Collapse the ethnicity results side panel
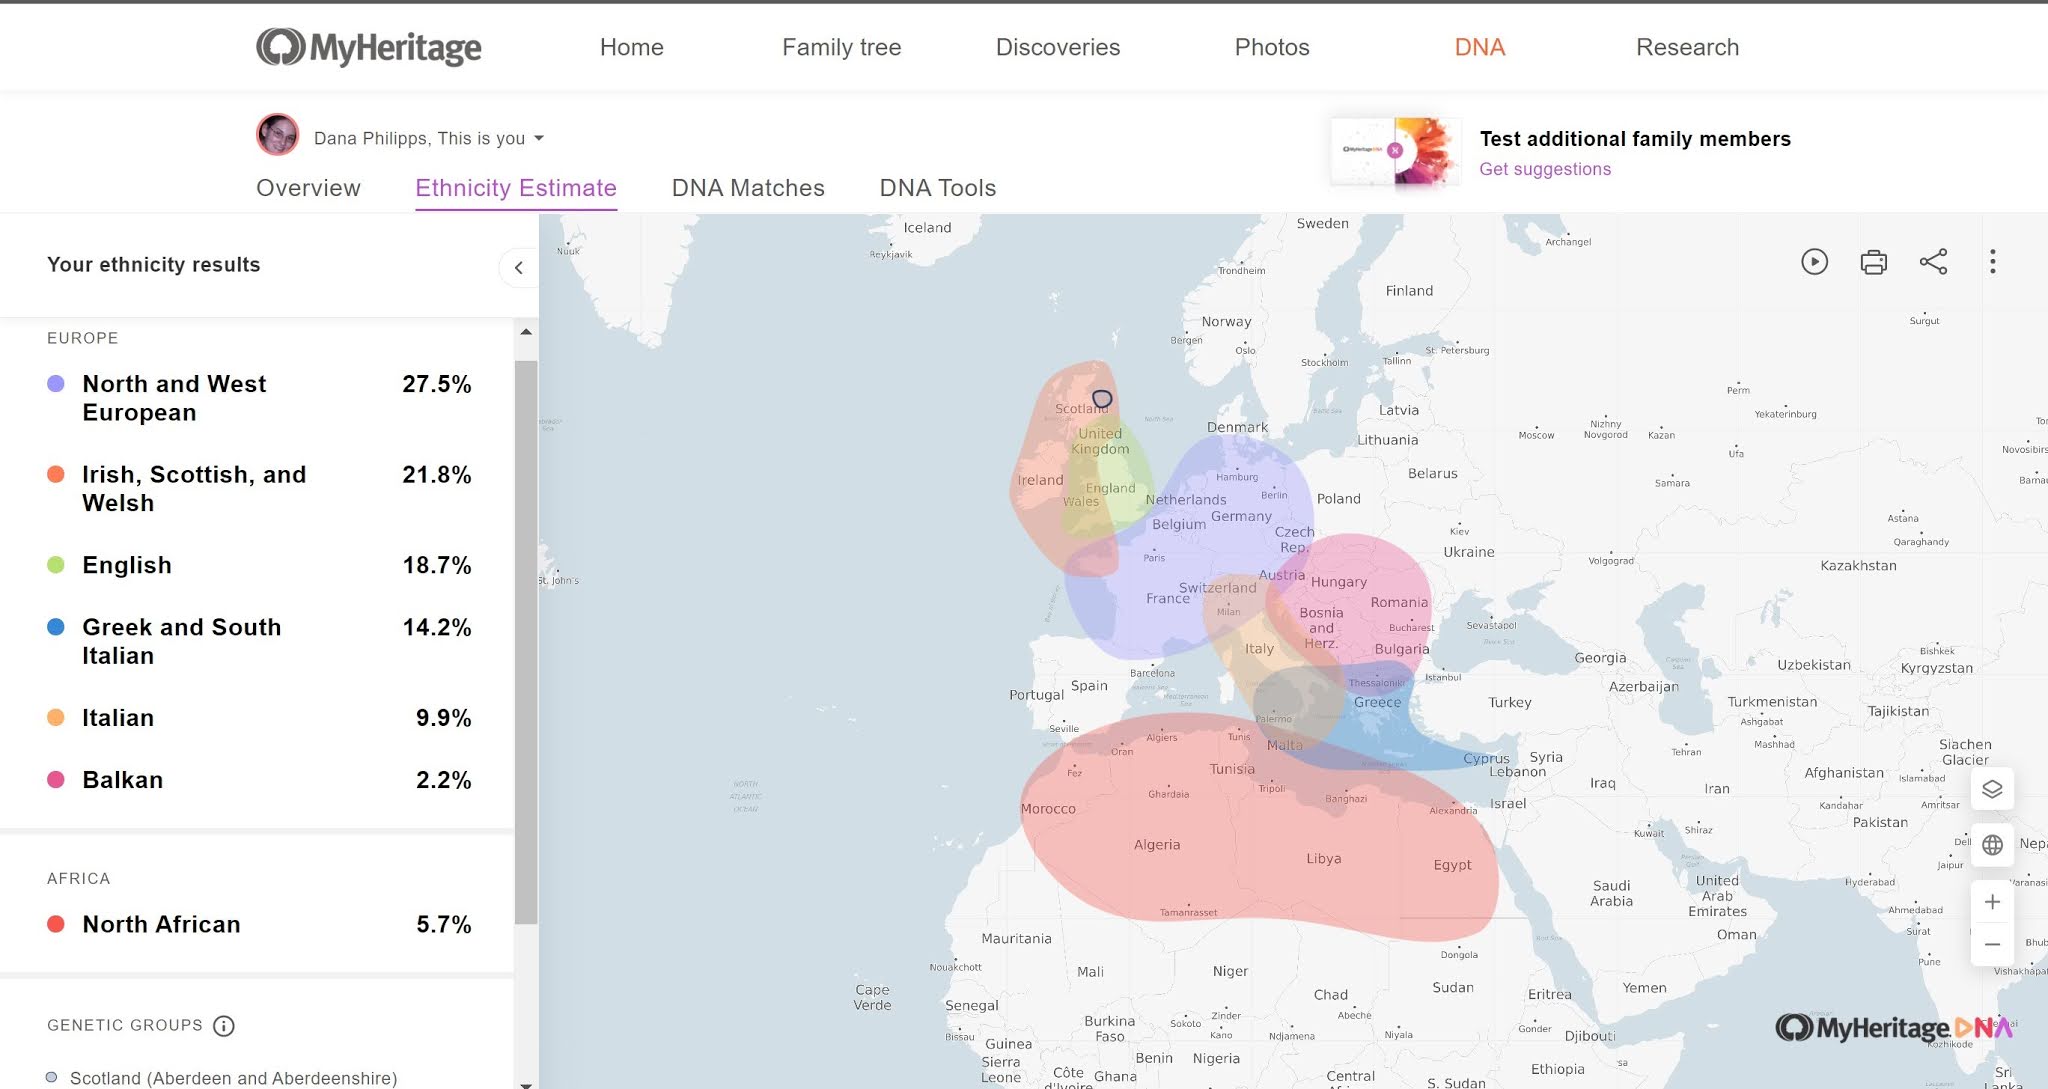Viewport: 2048px width, 1089px height. click(518, 267)
